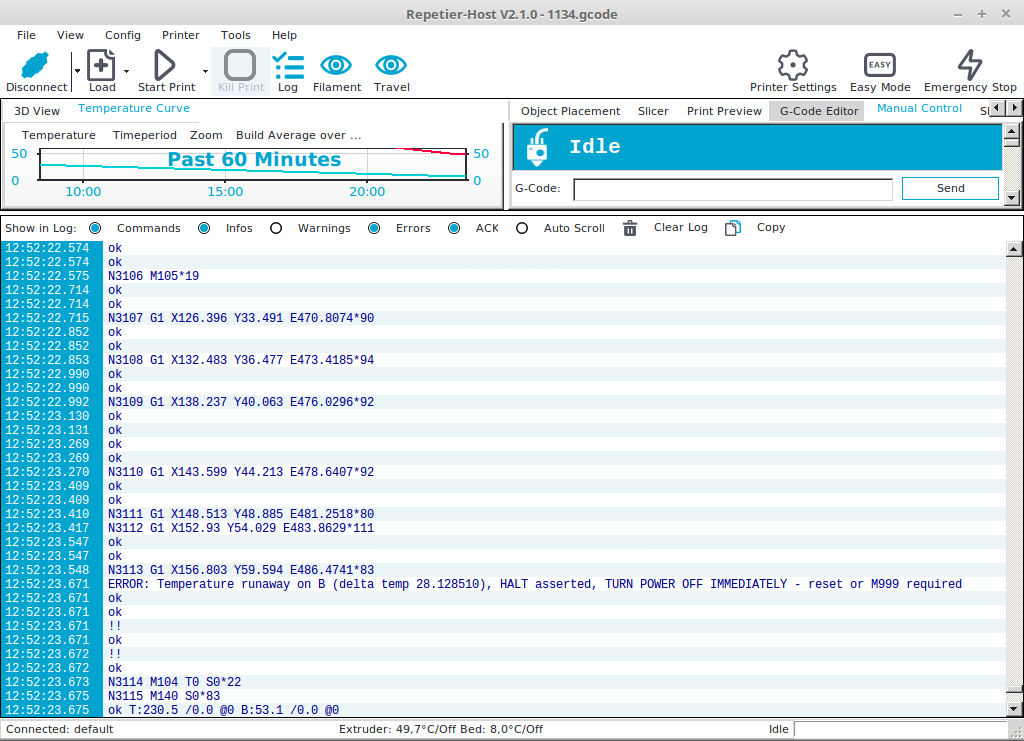Open the Tools menu
The image size is (1024, 741).
click(236, 35)
